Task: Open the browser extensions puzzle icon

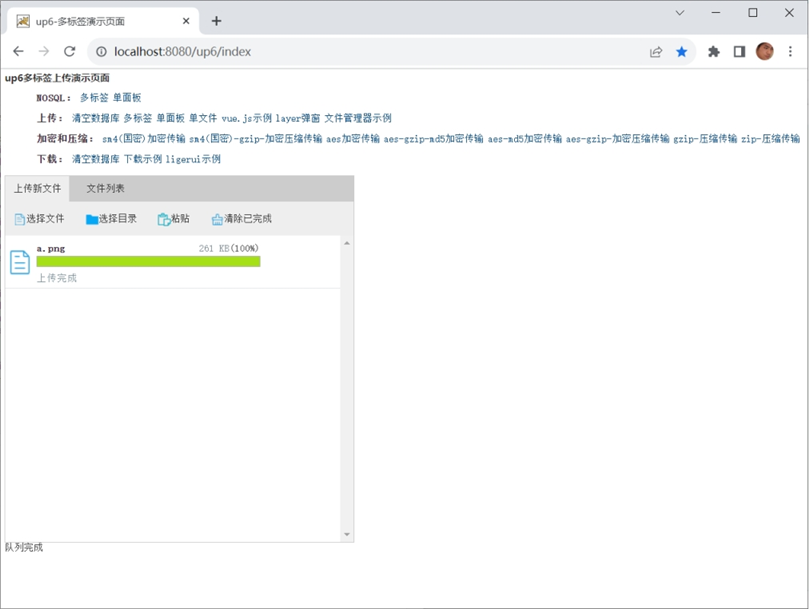Action: (713, 52)
